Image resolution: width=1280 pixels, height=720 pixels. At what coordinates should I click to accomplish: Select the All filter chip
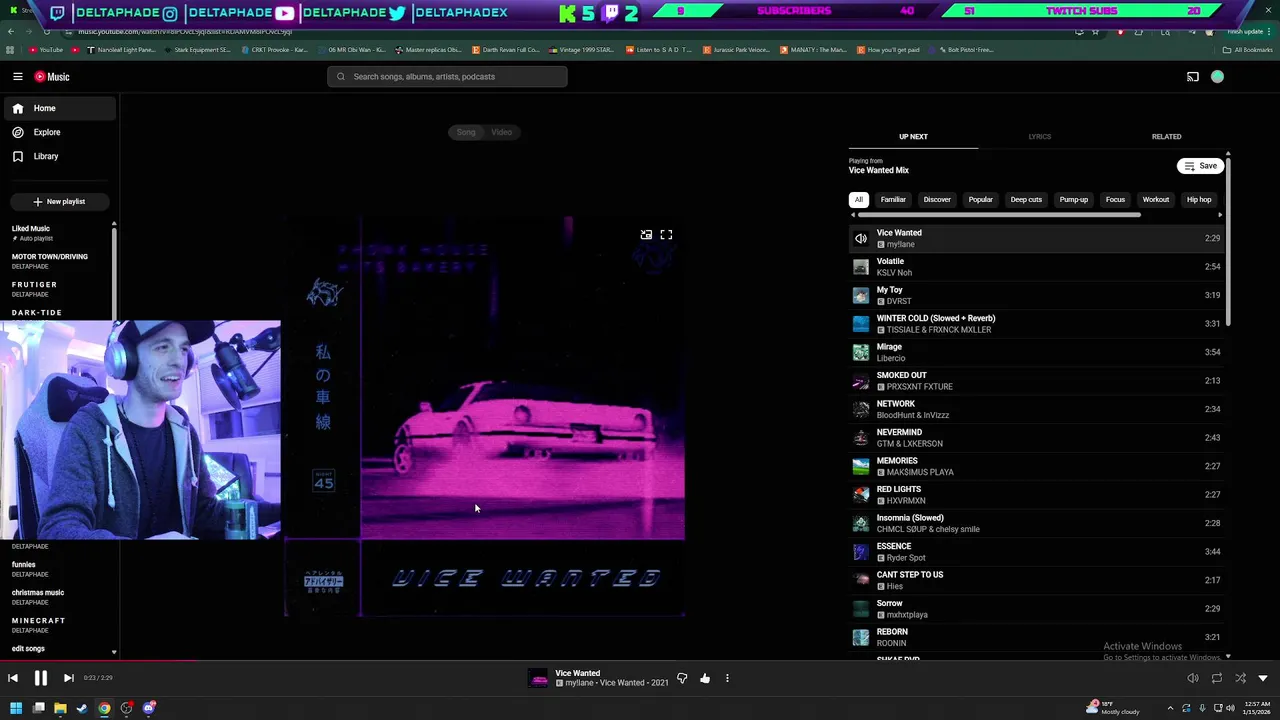pos(858,200)
